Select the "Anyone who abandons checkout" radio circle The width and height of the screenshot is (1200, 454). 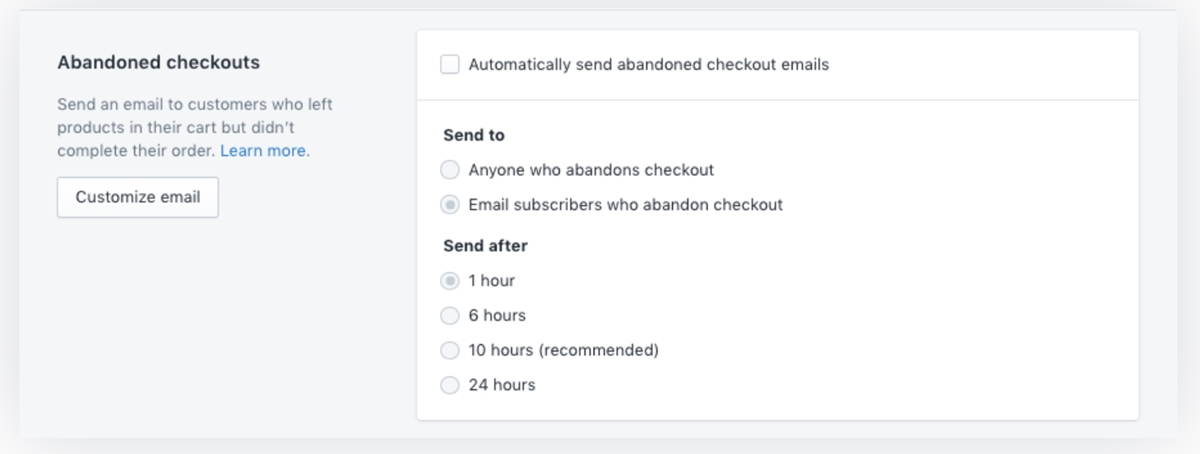[x=450, y=170]
